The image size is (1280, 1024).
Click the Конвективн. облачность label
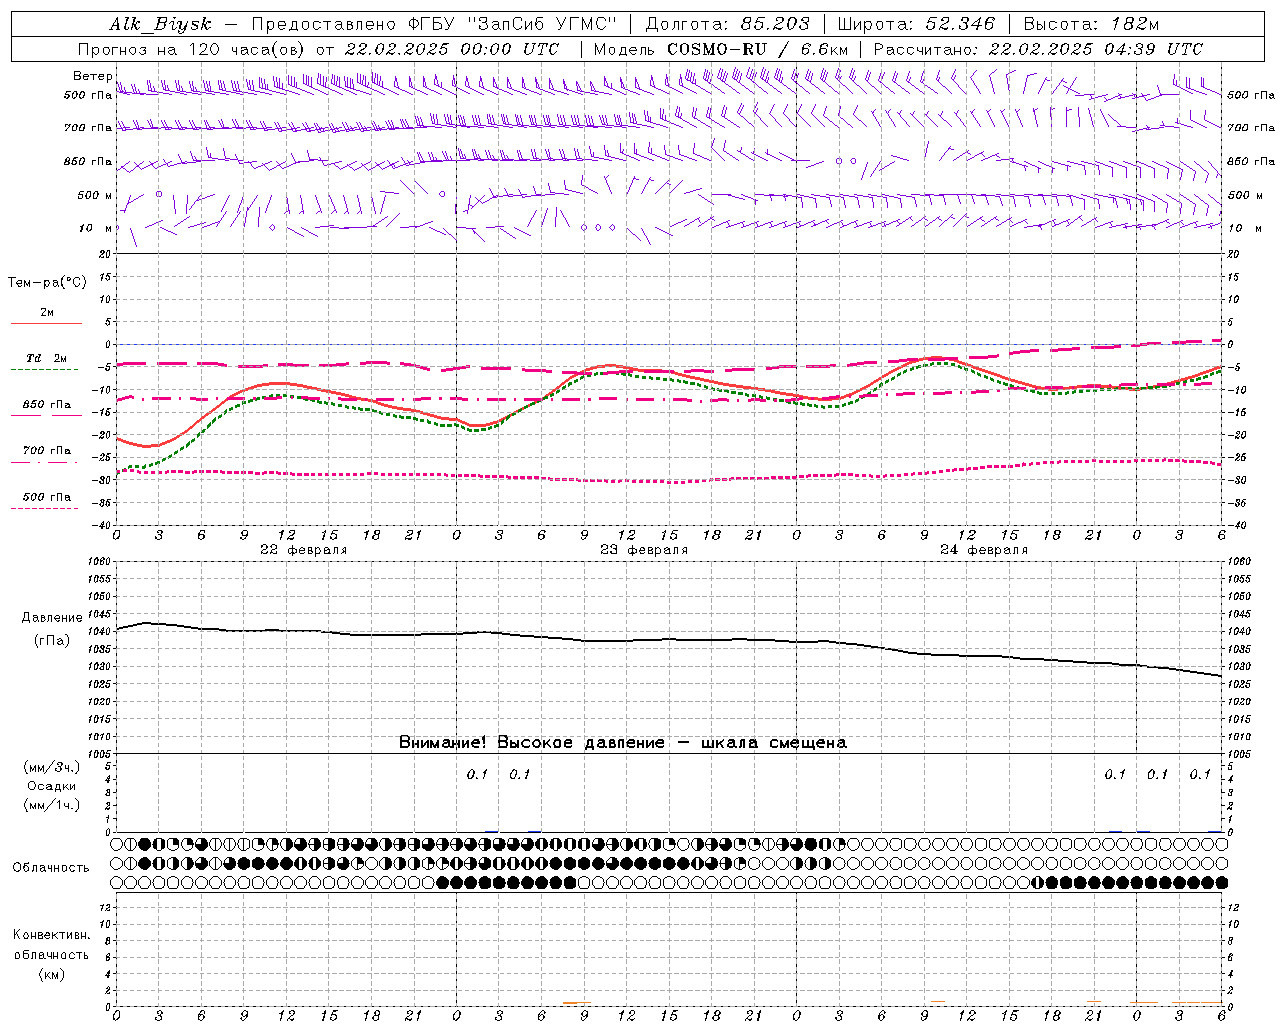(51, 945)
